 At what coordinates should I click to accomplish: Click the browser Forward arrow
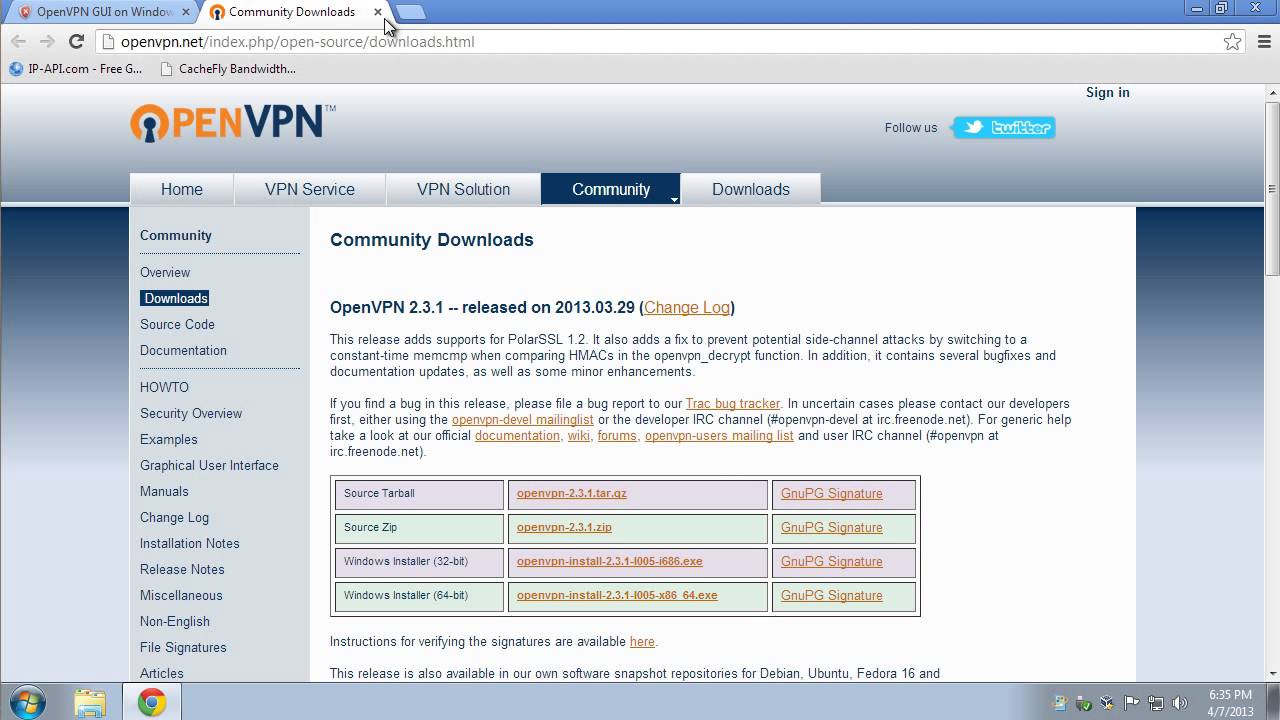click(x=47, y=41)
